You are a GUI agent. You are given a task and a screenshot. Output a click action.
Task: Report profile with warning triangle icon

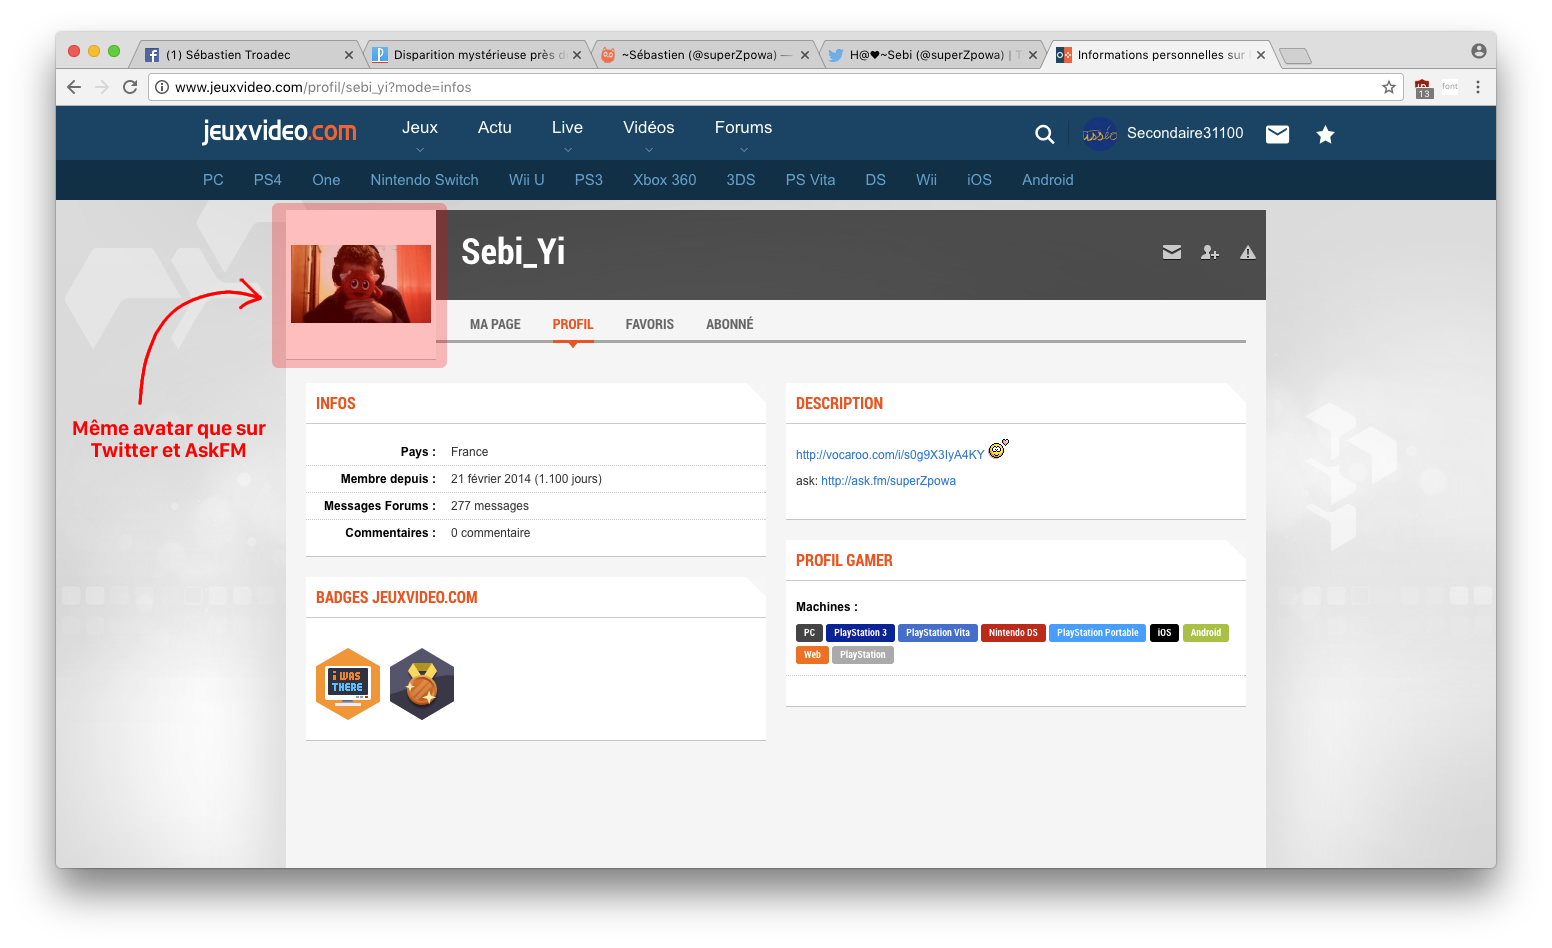[x=1248, y=252]
